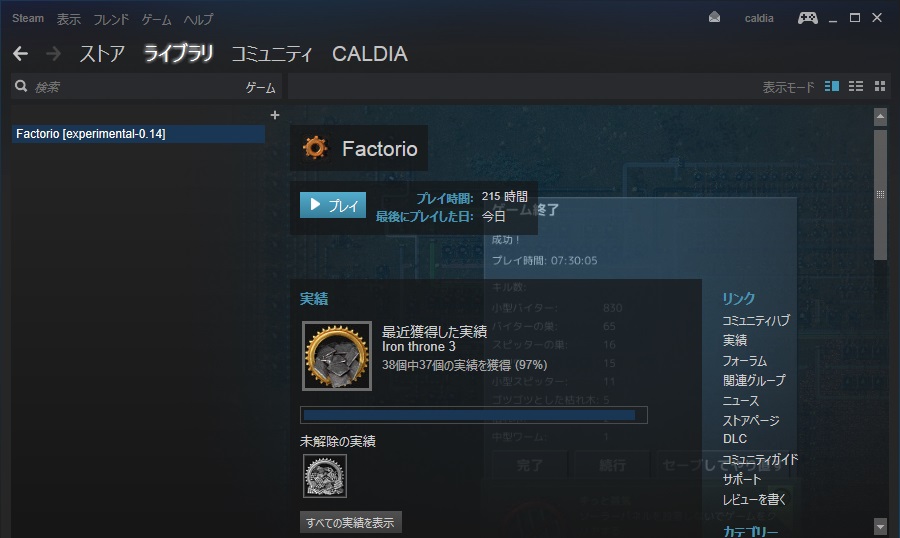Switch to list view display mode
Screen dimensions: 900x538
point(856,86)
